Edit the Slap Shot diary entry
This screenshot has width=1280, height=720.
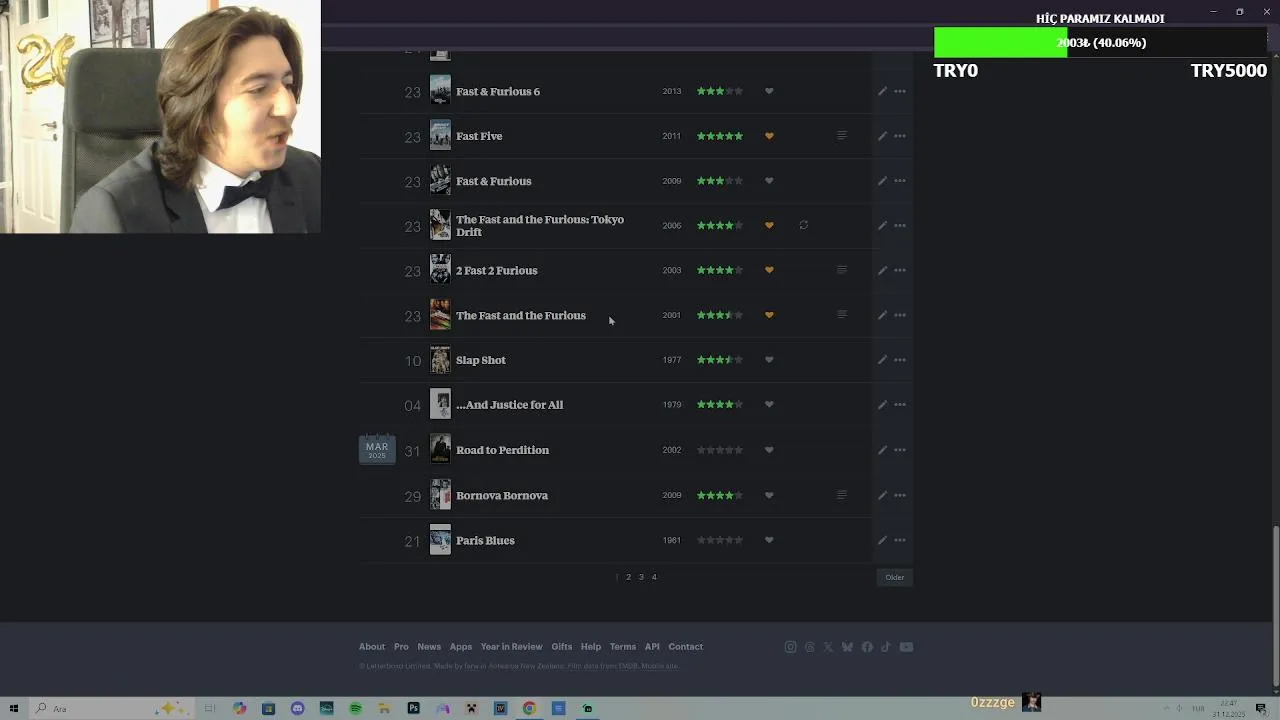point(882,360)
